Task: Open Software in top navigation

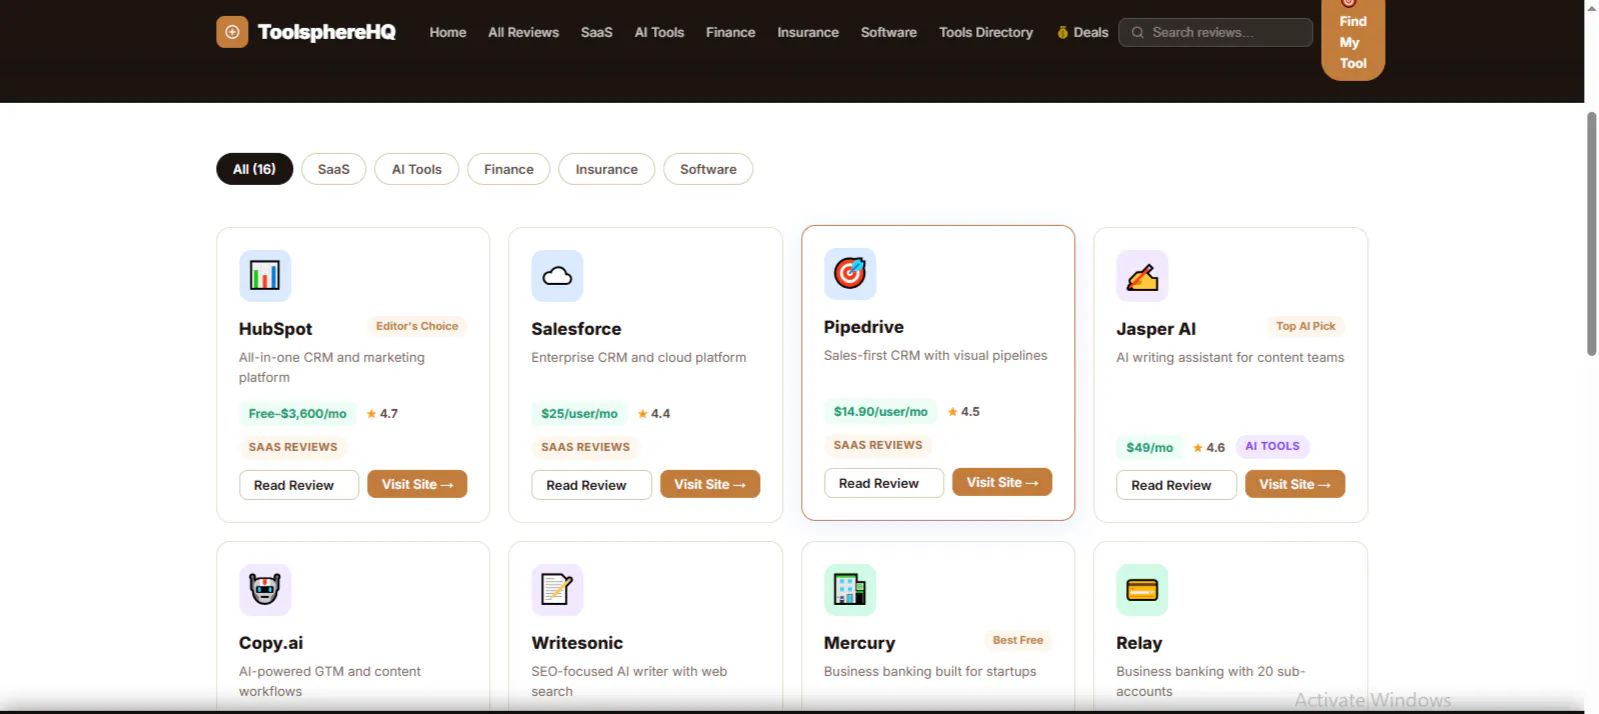Action: [888, 32]
